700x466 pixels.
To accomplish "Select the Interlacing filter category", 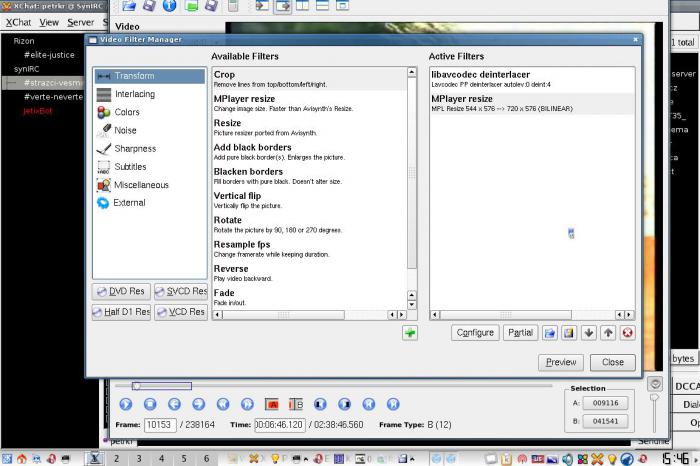I will (150, 94).
